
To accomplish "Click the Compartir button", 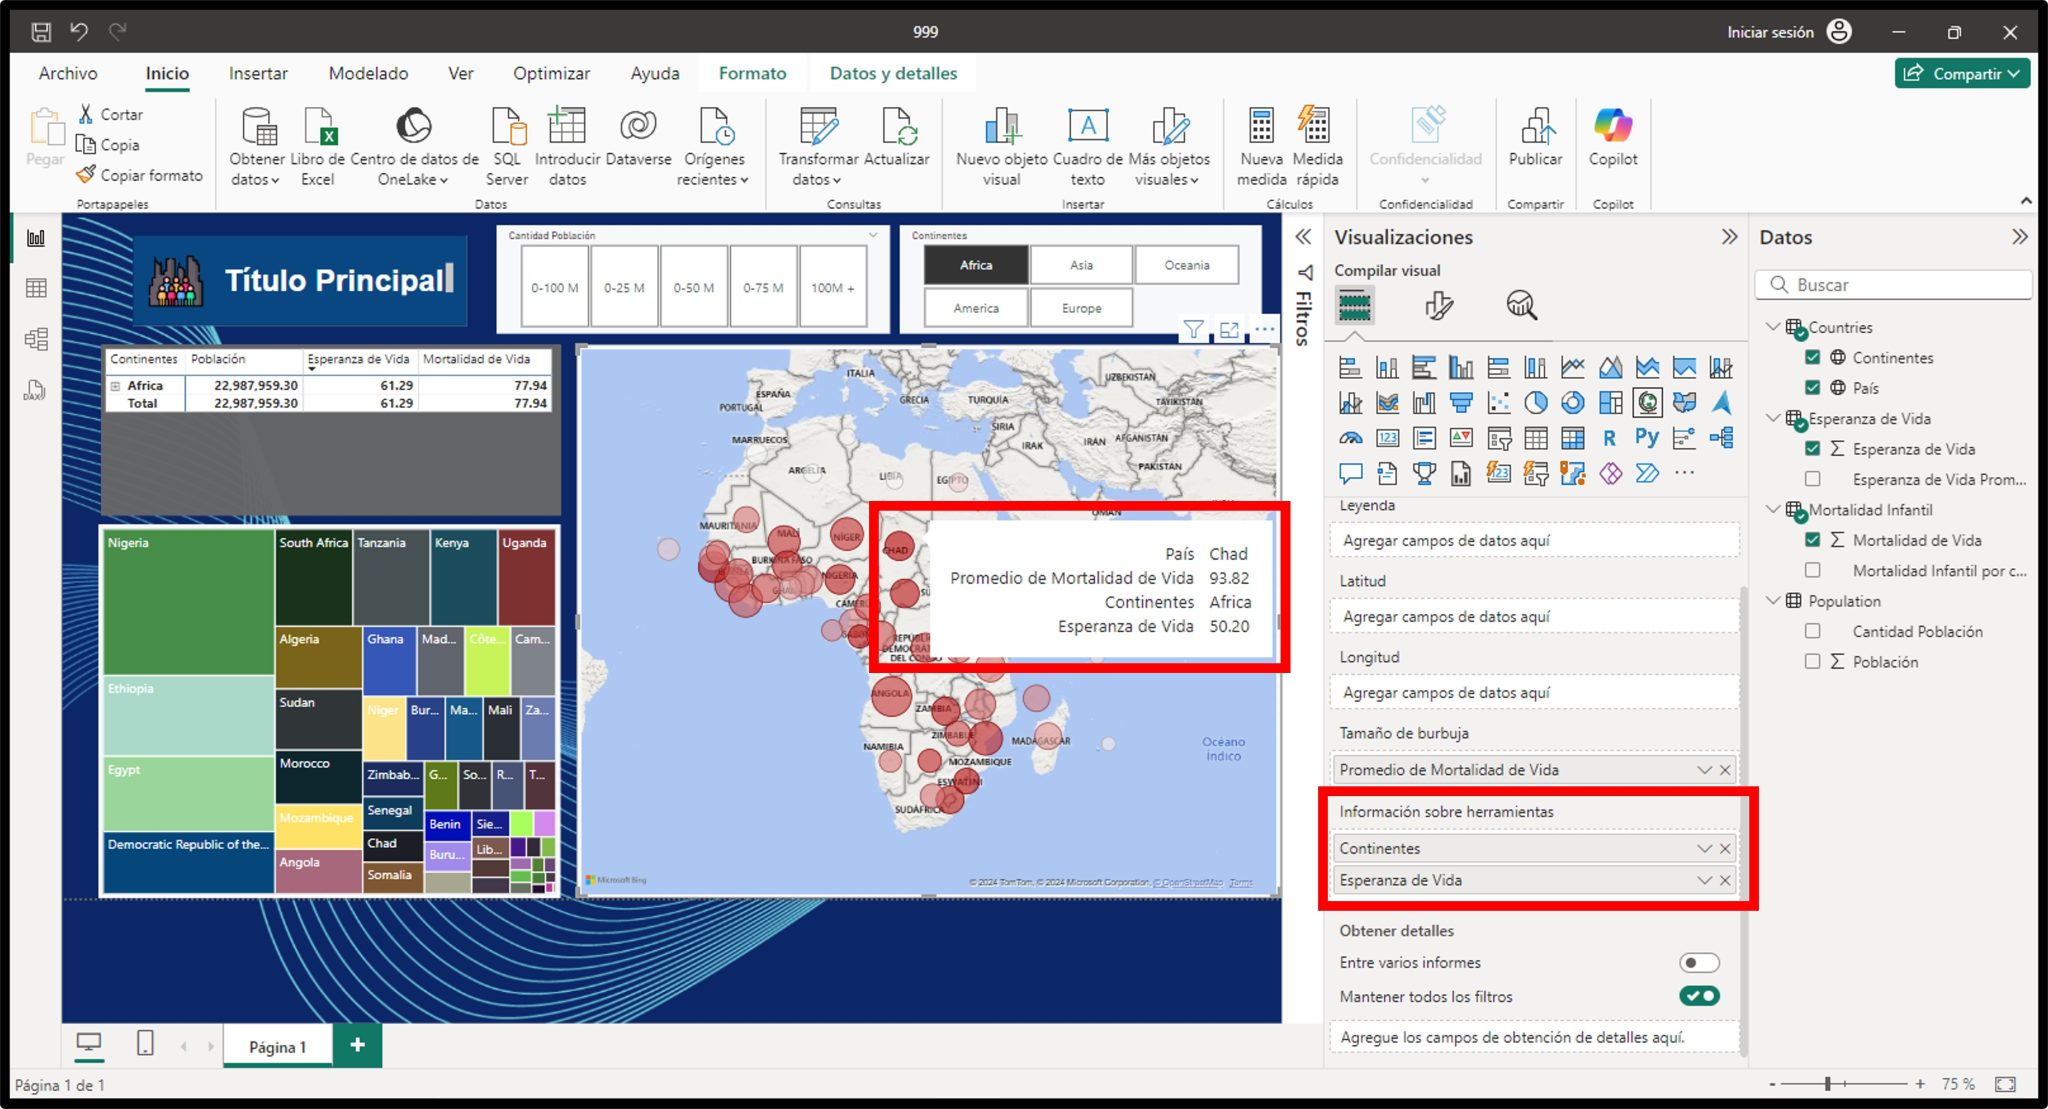I will point(1961,73).
